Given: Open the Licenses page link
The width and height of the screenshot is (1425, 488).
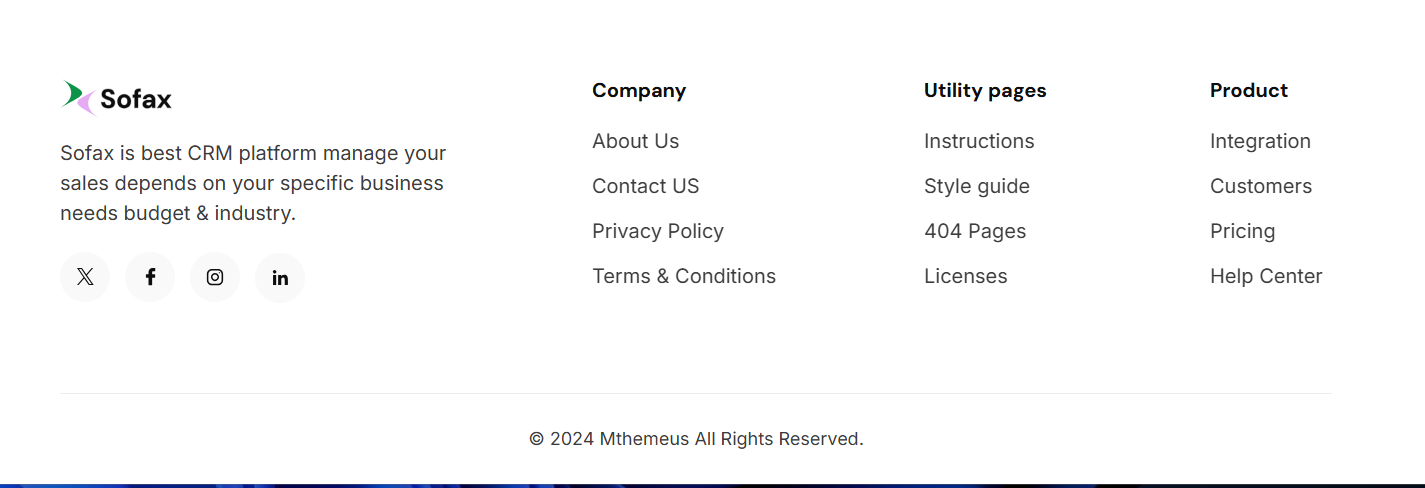Looking at the screenshot, I should point(965,276).
